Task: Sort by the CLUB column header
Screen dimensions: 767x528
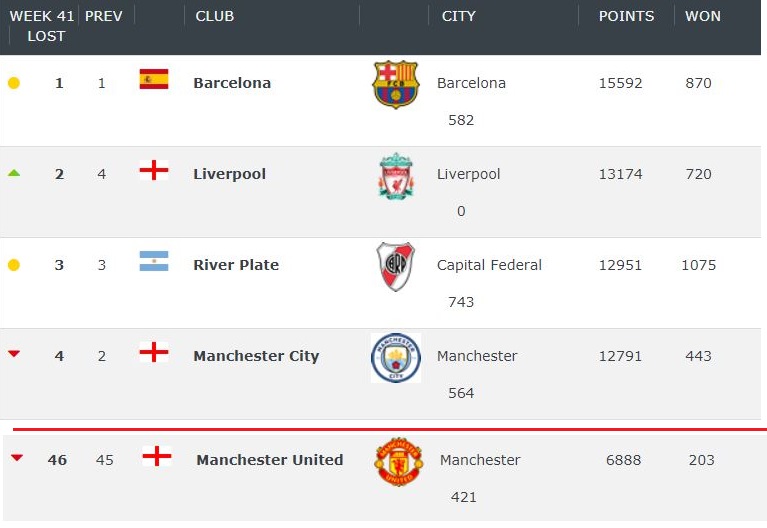Action: pyautogui.click(x=215, y=16)
